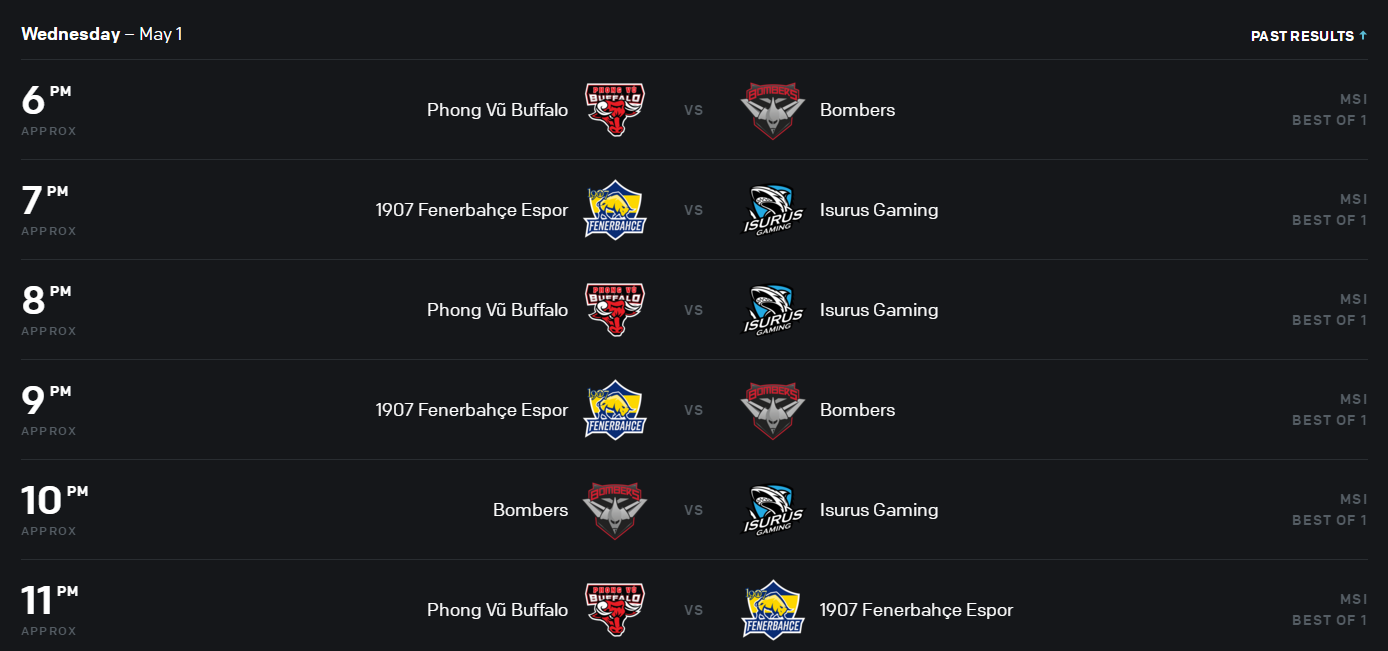Click Phong Vũ Buffalo logo in 6 PM match
Screen dimensions: 1388x651
point(614,110)
